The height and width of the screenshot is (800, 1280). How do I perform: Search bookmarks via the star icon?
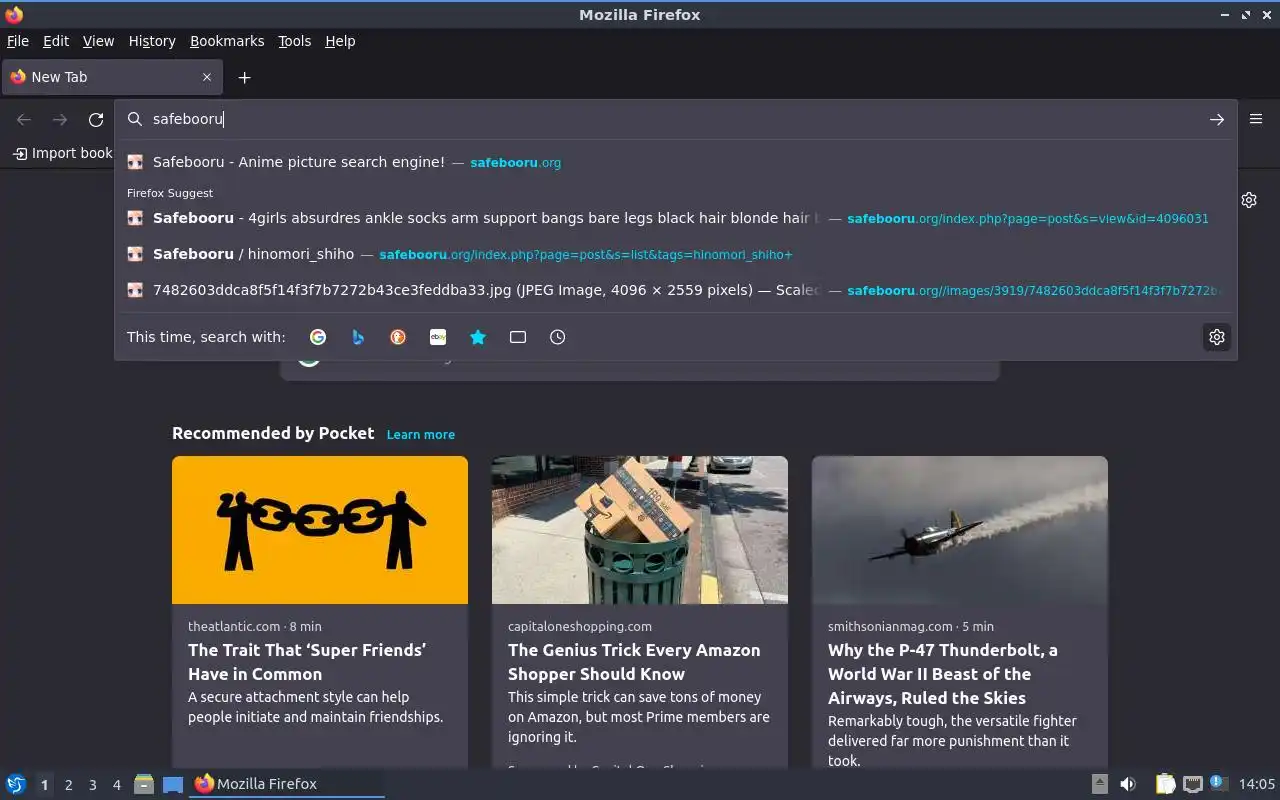[478, 337]
